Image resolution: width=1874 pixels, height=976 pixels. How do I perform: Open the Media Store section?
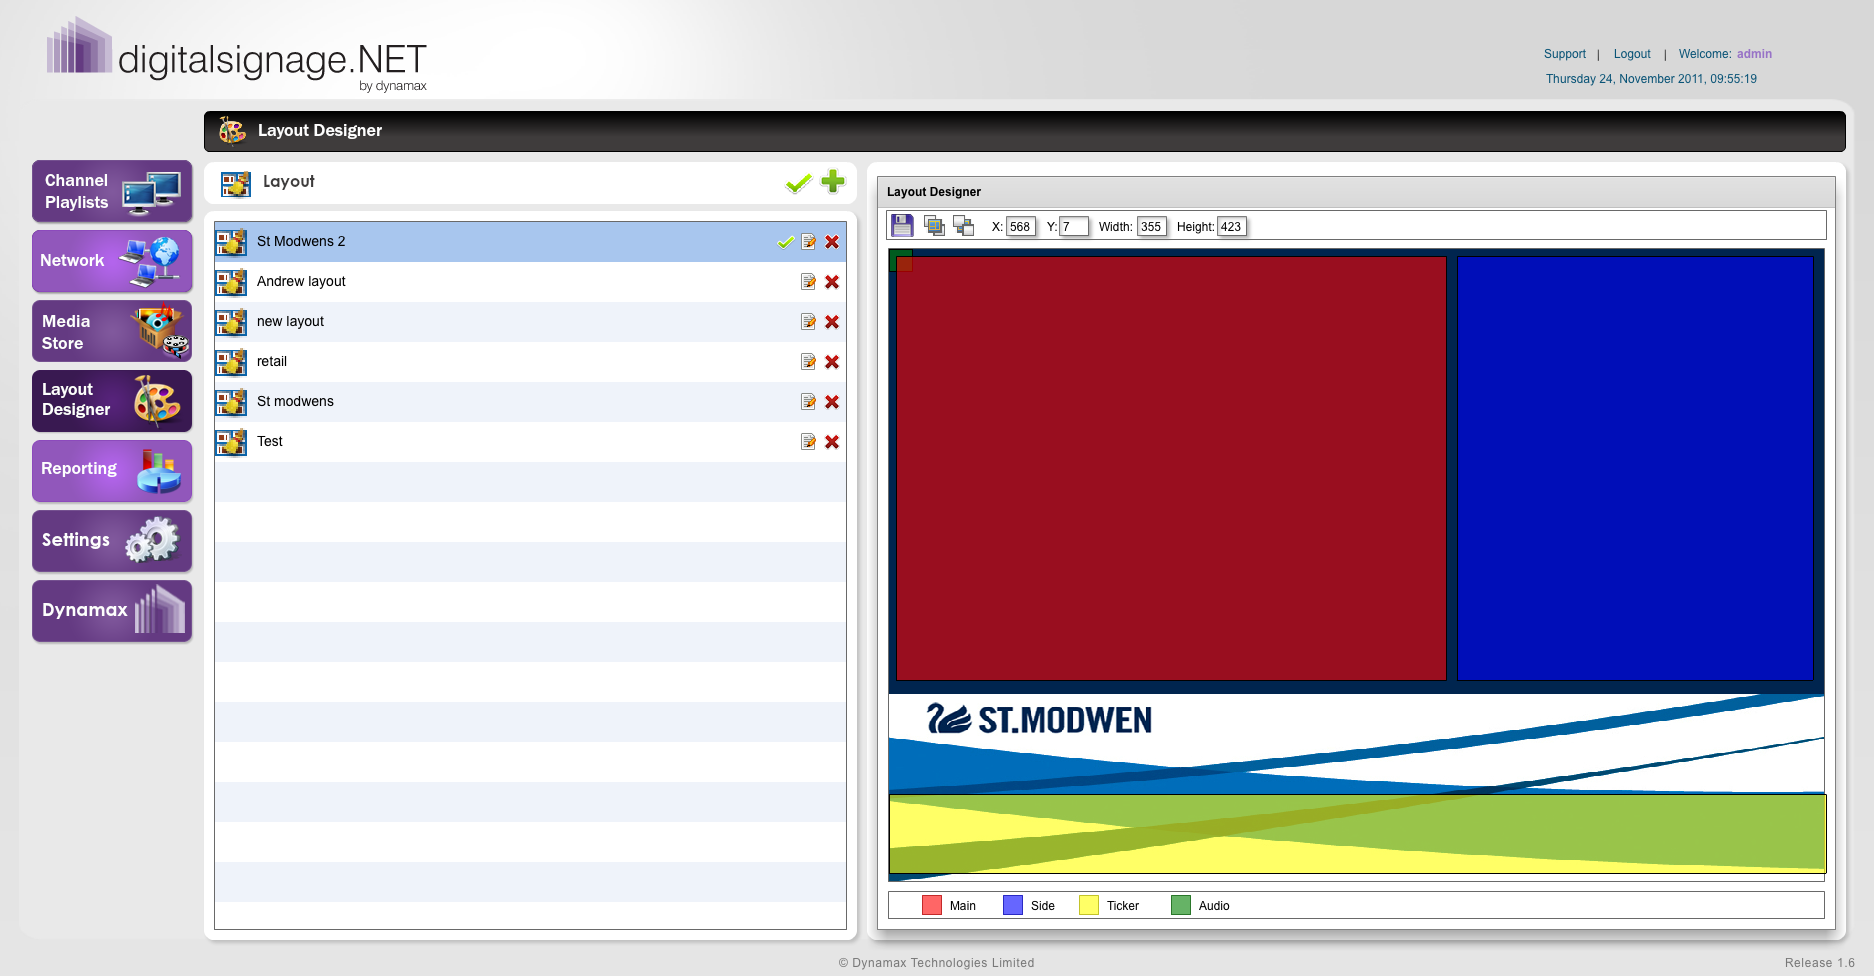[112, 331]
